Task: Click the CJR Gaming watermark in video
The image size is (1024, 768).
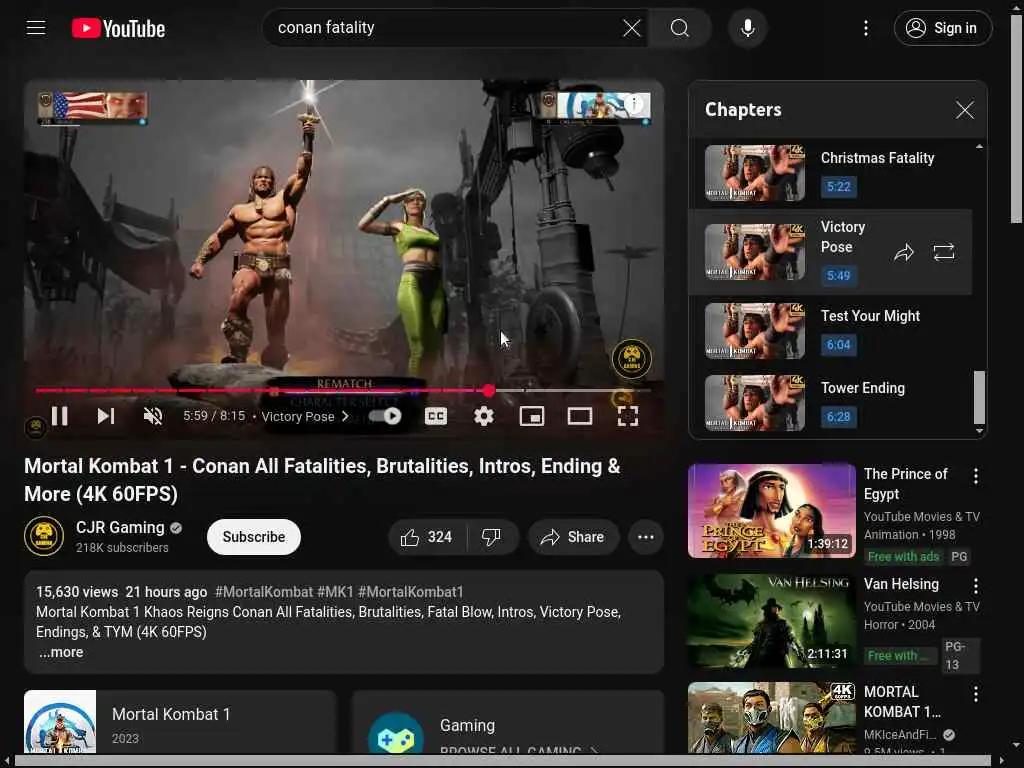Action: (632, 358)
